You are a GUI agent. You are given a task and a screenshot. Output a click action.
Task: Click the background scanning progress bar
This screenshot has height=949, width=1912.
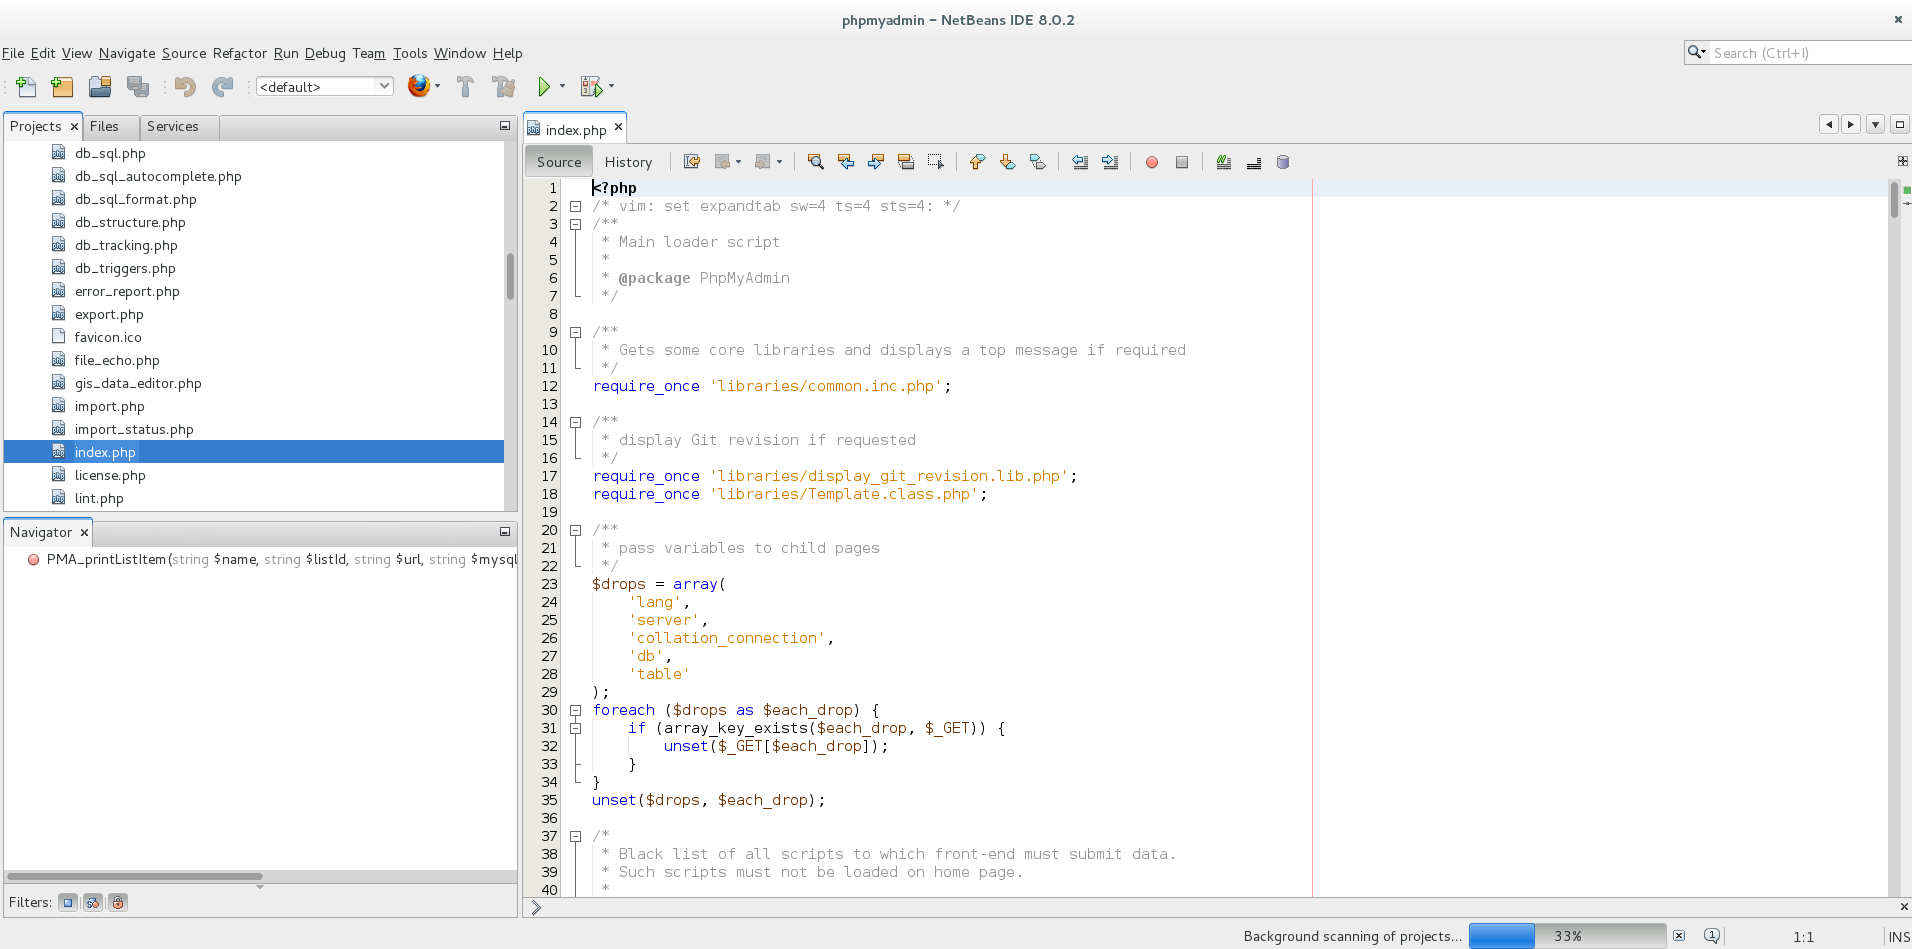click(1566, 936)
